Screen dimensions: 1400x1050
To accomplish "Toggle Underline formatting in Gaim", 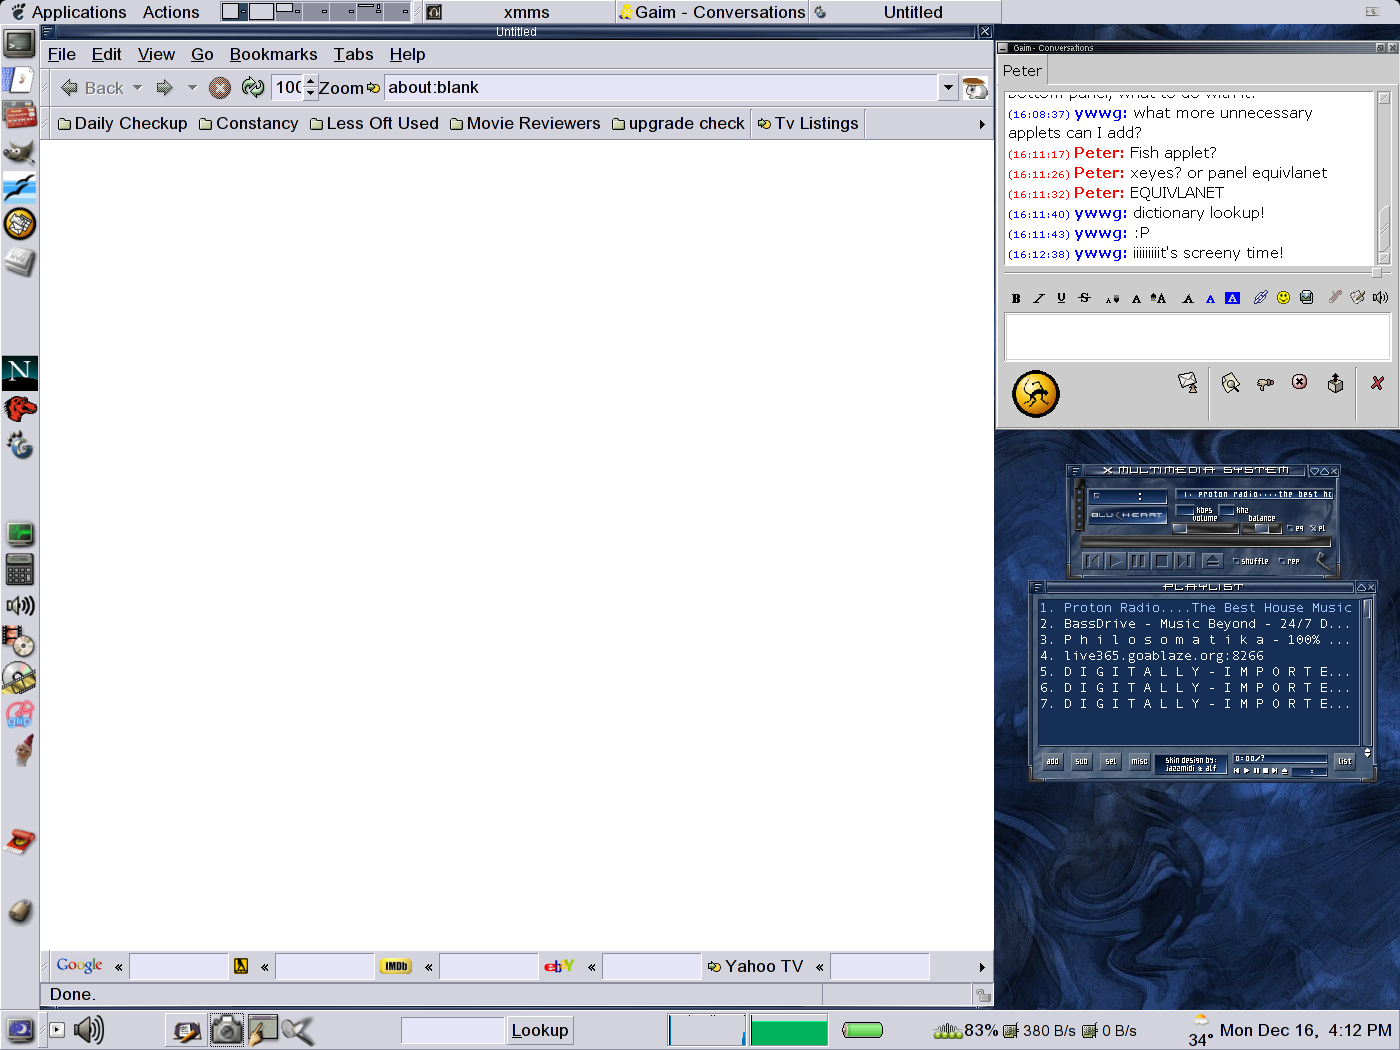I will click(x=1061, y=298).
